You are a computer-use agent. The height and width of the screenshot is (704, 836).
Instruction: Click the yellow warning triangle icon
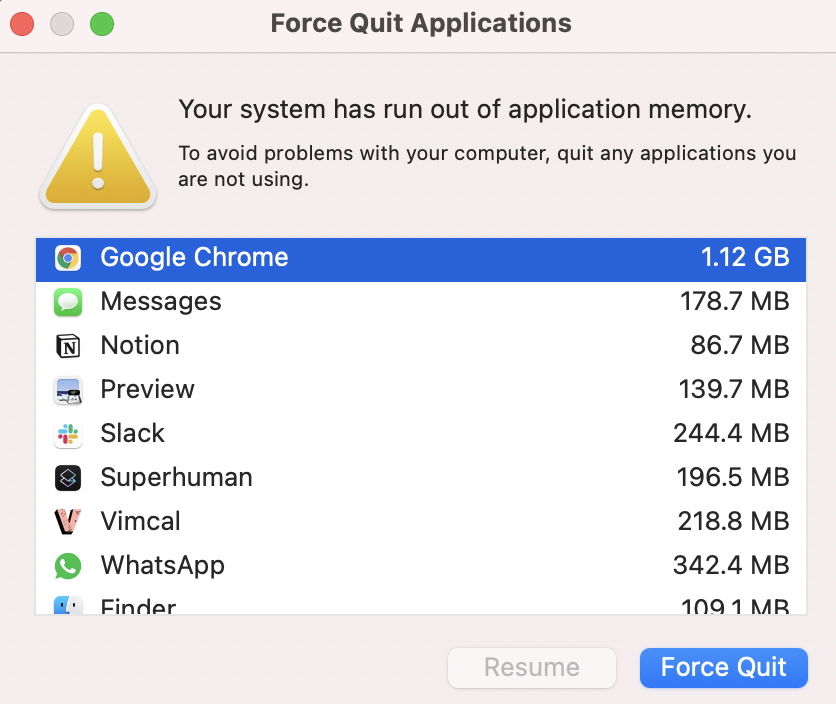98,156
